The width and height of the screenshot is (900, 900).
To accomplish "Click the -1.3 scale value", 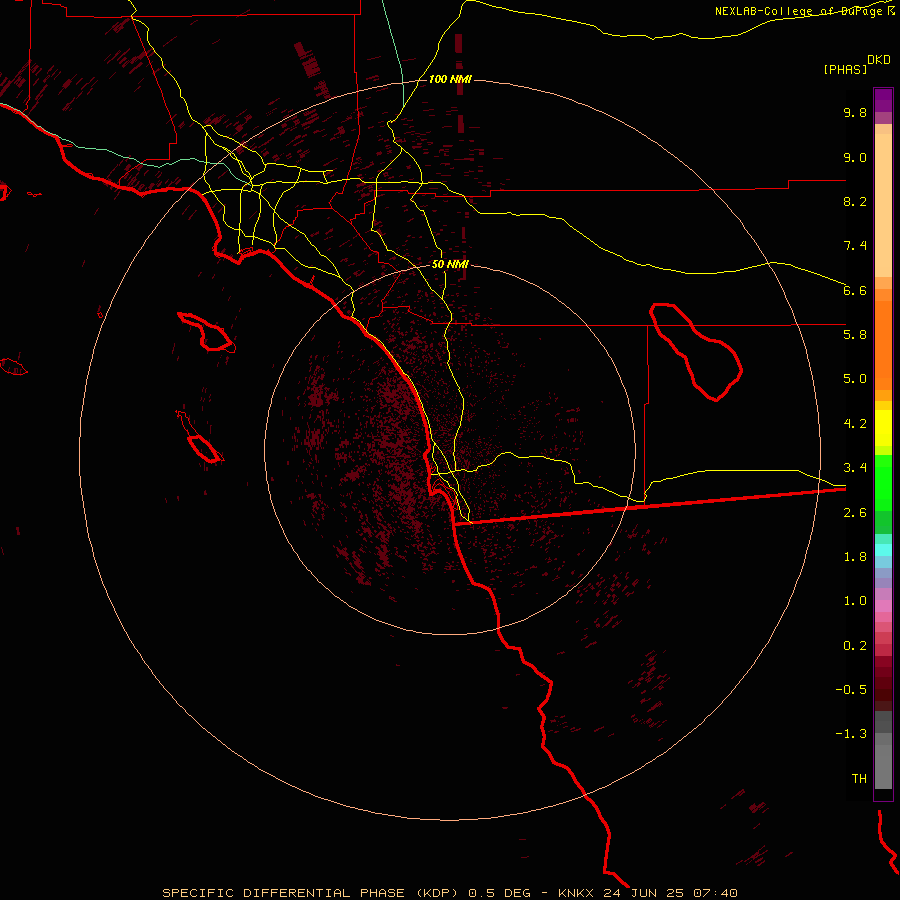I will point(851,734).
